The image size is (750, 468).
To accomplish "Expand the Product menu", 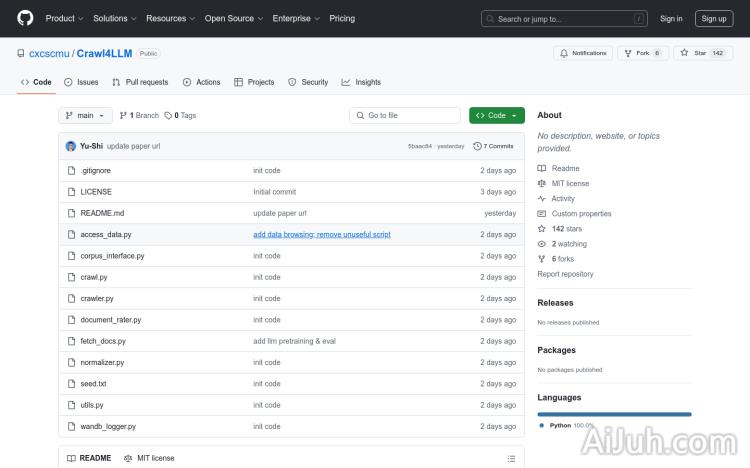I will (x=64, y=18).
